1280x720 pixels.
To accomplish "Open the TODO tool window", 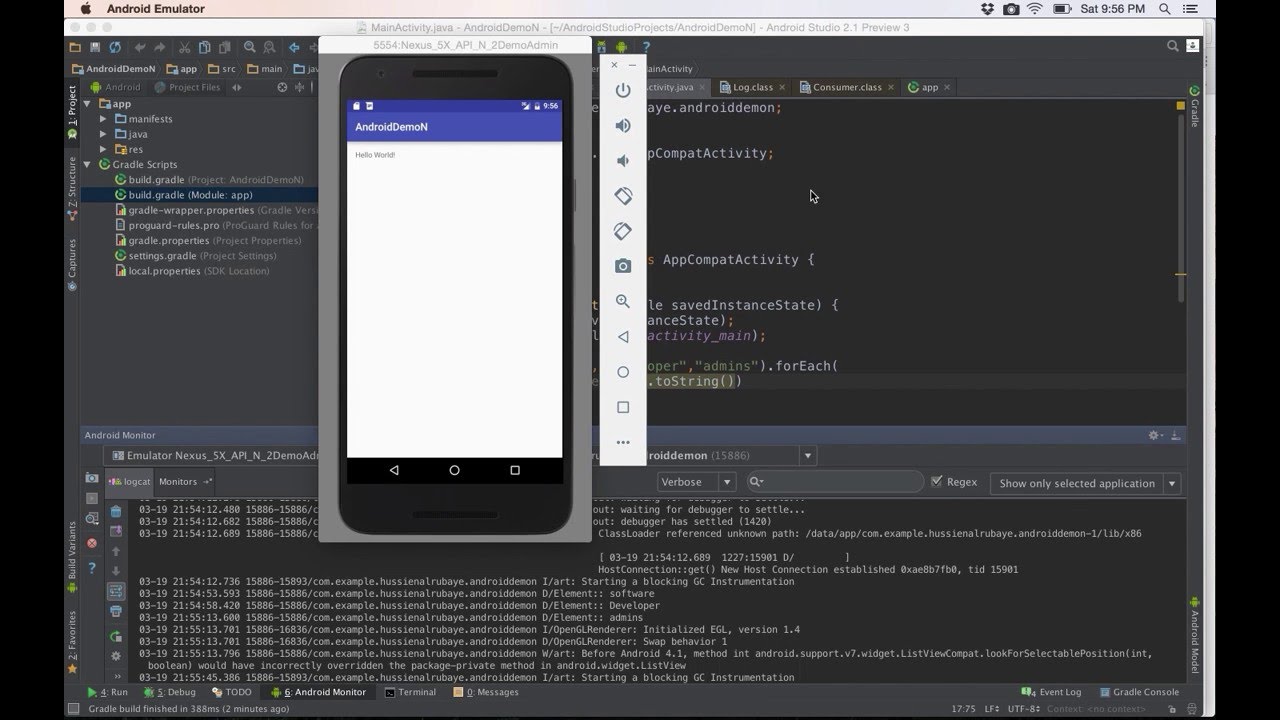I will [x=232, y=692].
